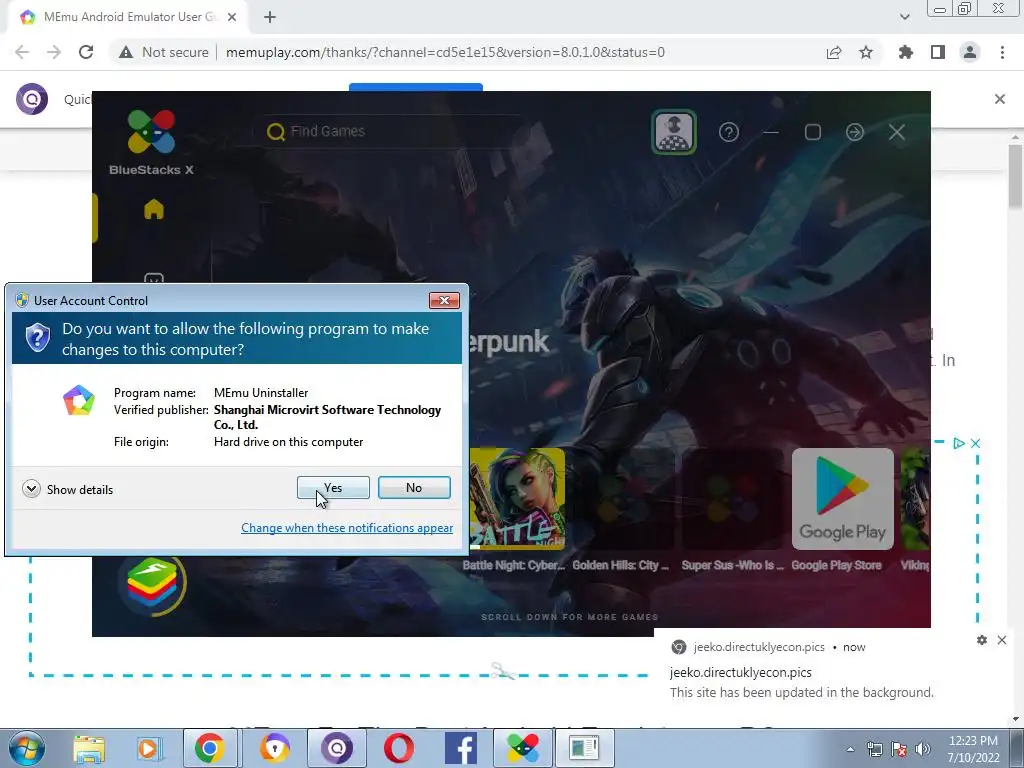This screenshot has height=768, width=1024.
Task: Open BlueStacks profile avatar
Action: (674, 132)
